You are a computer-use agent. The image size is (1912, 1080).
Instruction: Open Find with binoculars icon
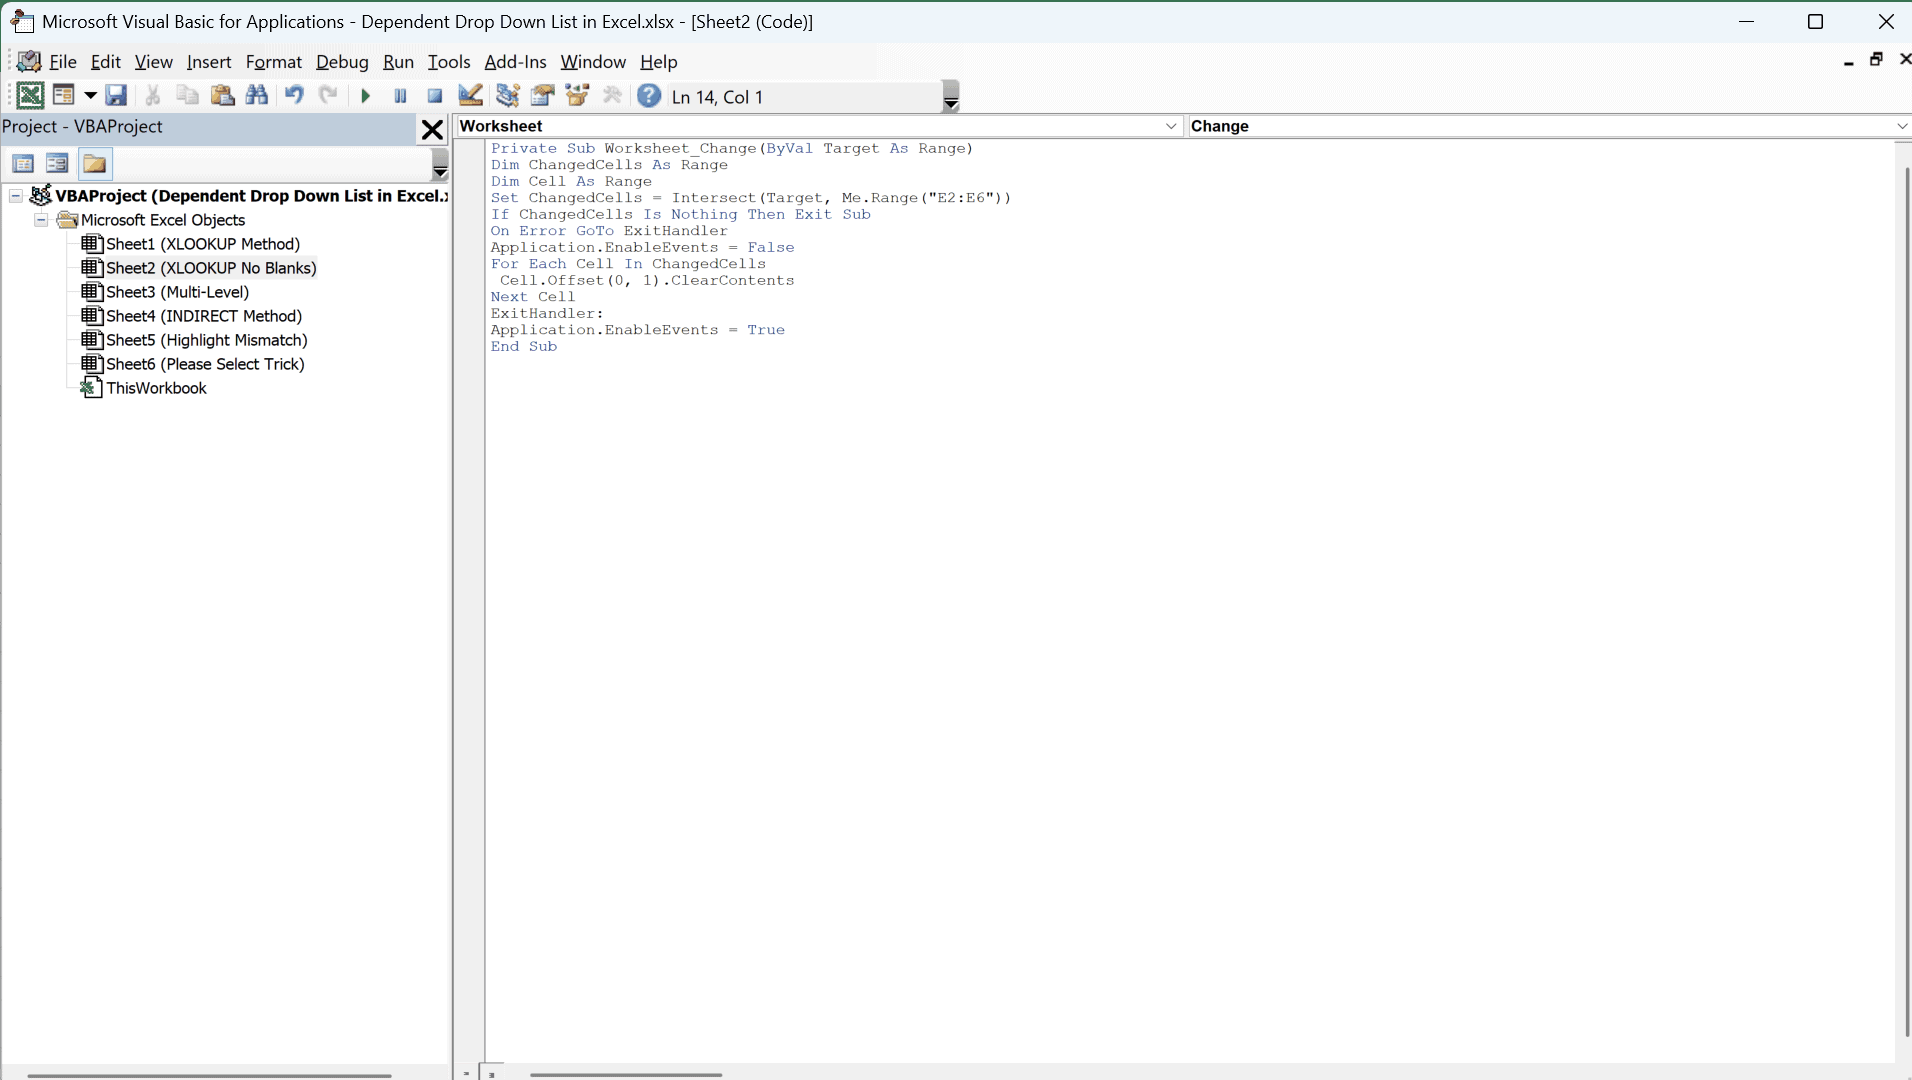click(257, 96)
